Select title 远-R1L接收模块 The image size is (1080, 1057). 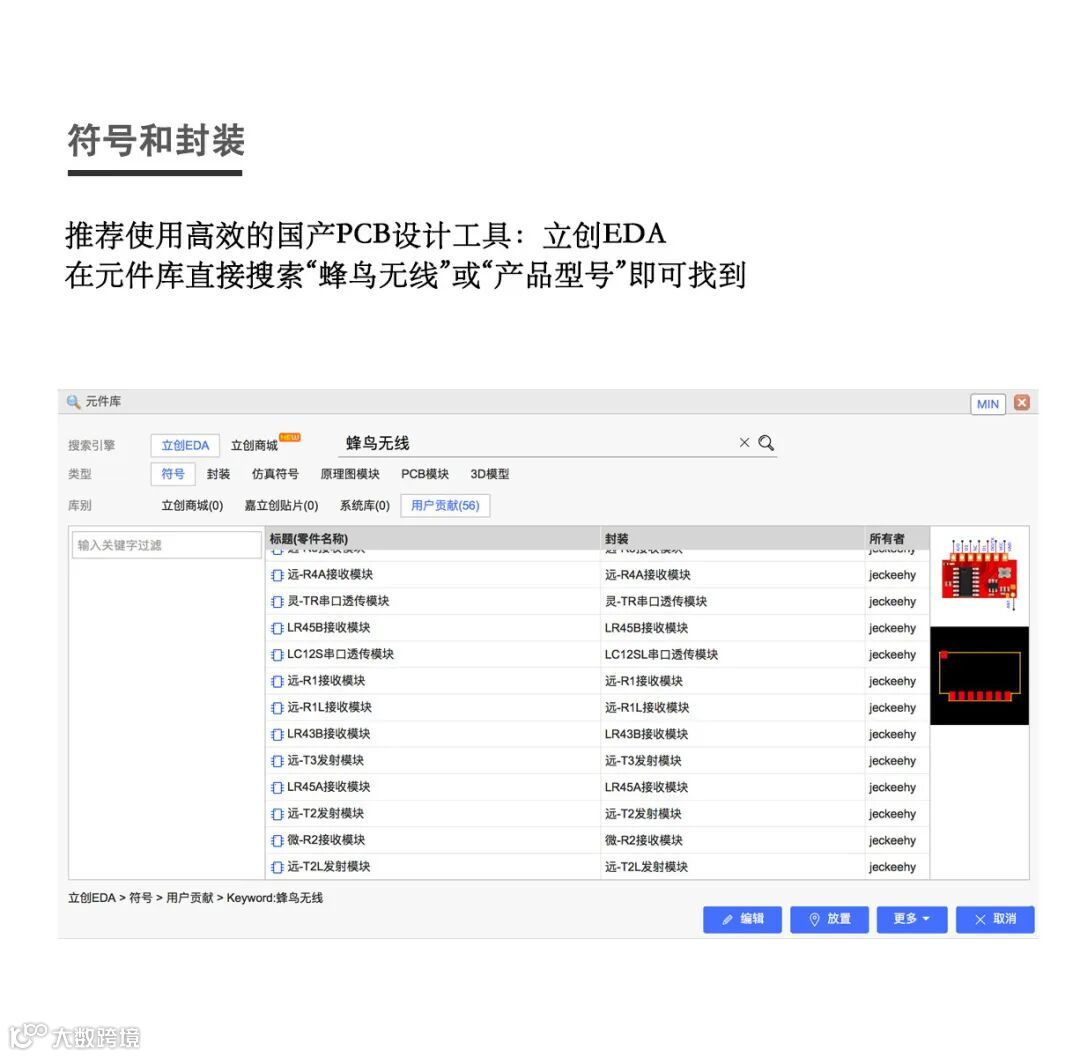coord(329,707)
